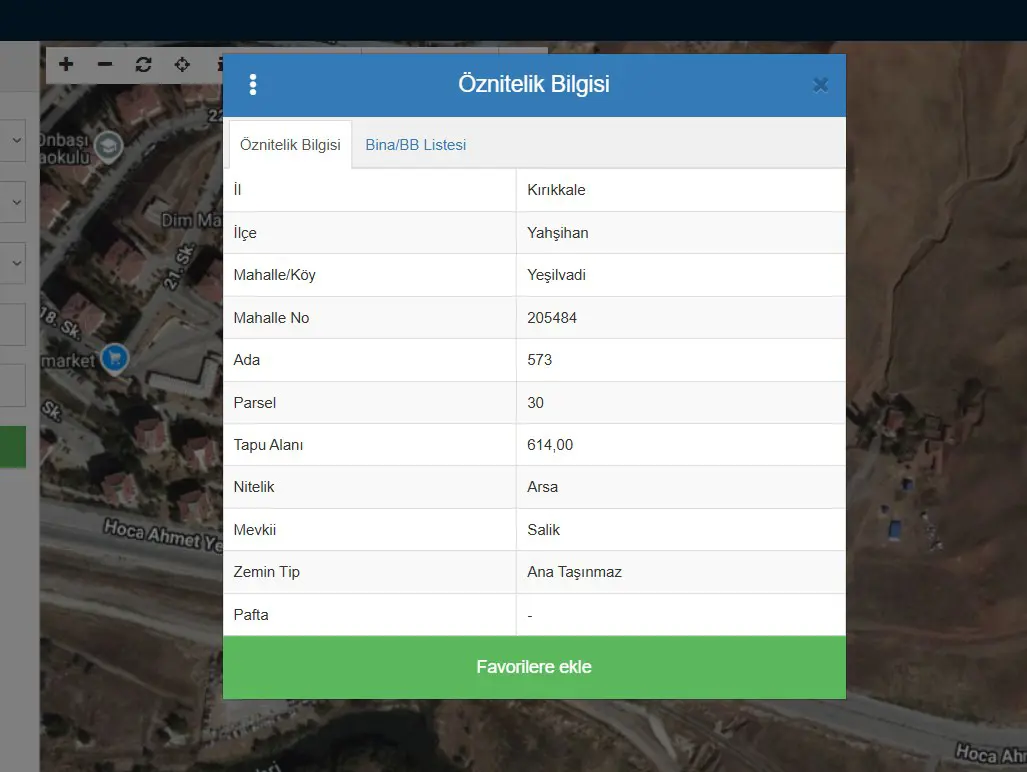This screenshot has height=772, width=1027.
Task: Click the Parsel value 30
Action: tap(535, 403)
